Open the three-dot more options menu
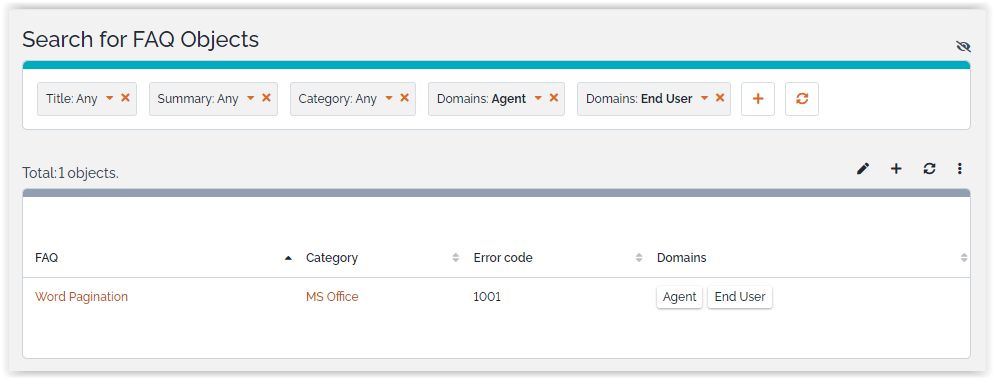 point(960,169)
